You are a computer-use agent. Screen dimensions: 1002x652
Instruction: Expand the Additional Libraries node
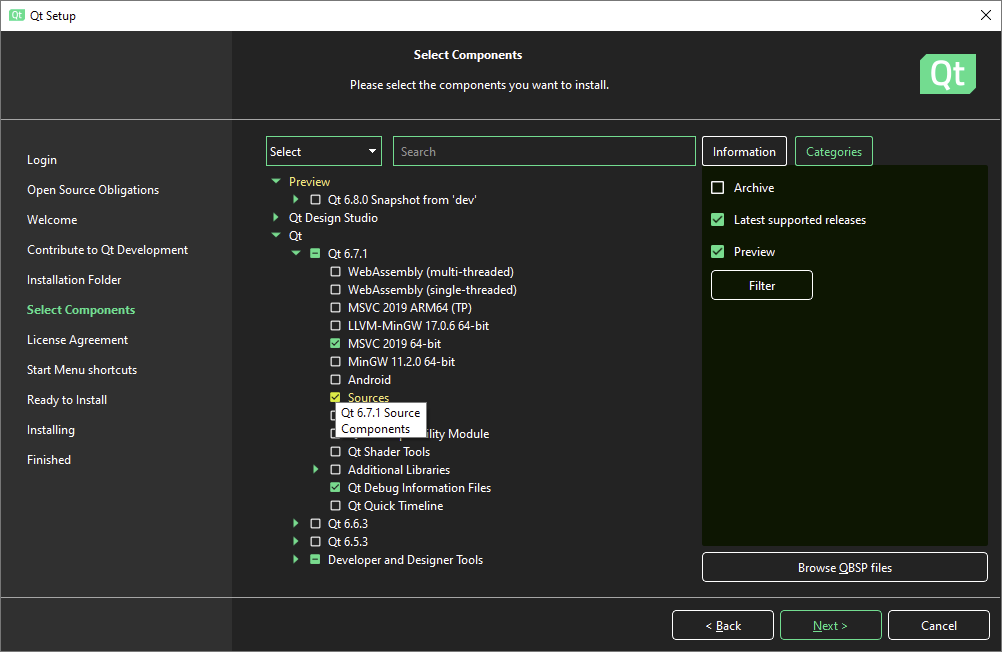(316, 470)
